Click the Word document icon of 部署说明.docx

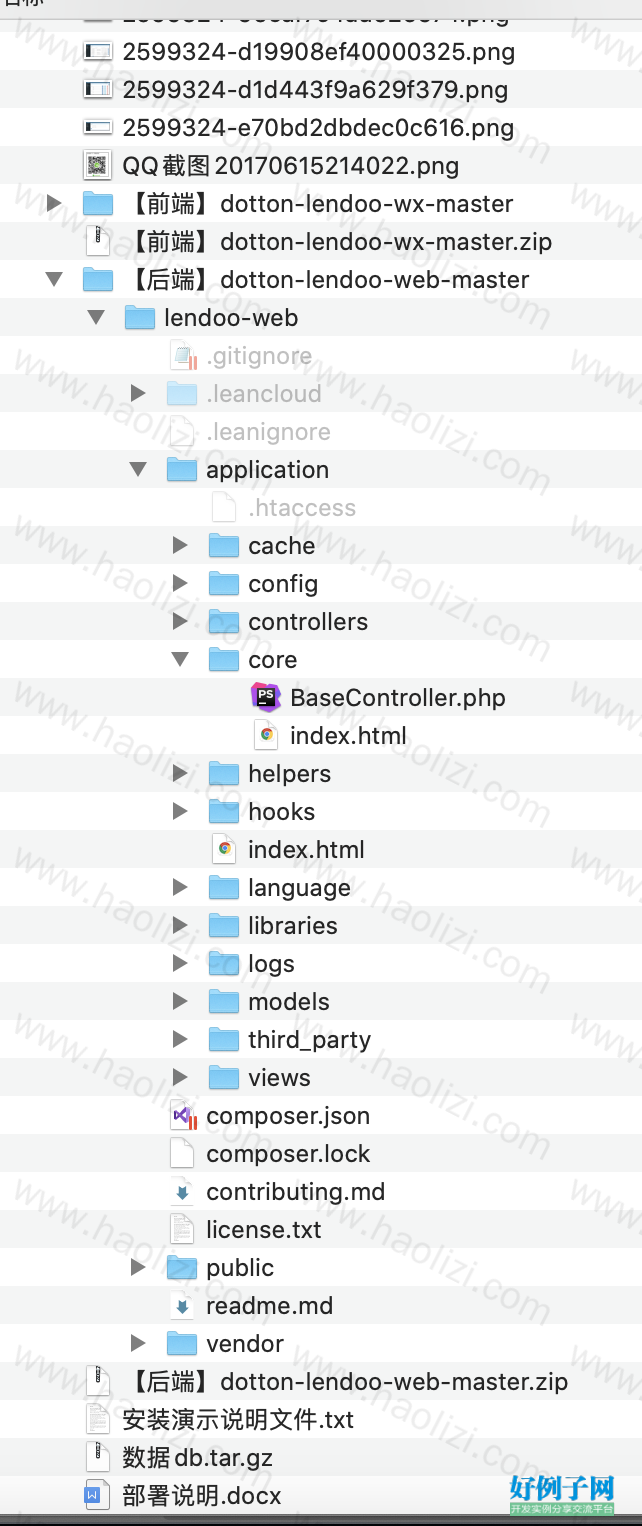tap(97, 1495)
